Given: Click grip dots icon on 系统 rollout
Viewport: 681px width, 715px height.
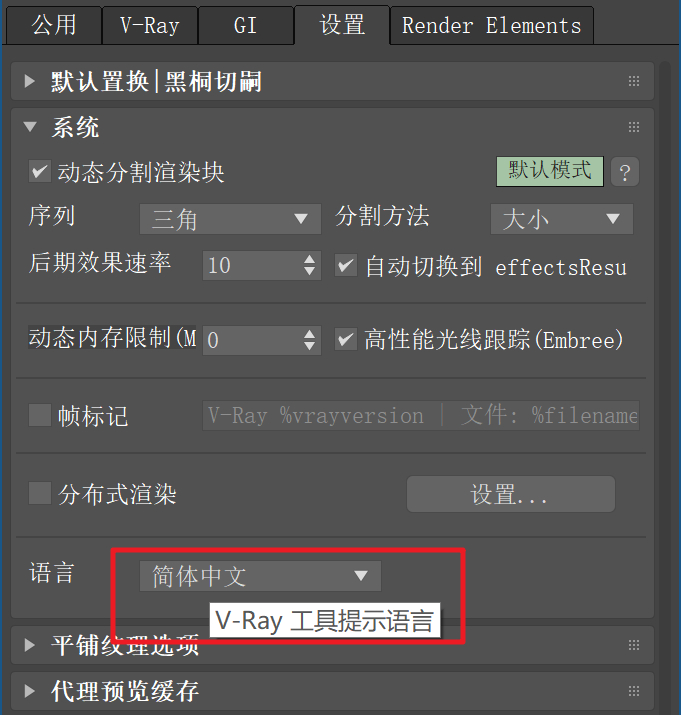Looking at the screenshot, I should (x=634, y=127).
